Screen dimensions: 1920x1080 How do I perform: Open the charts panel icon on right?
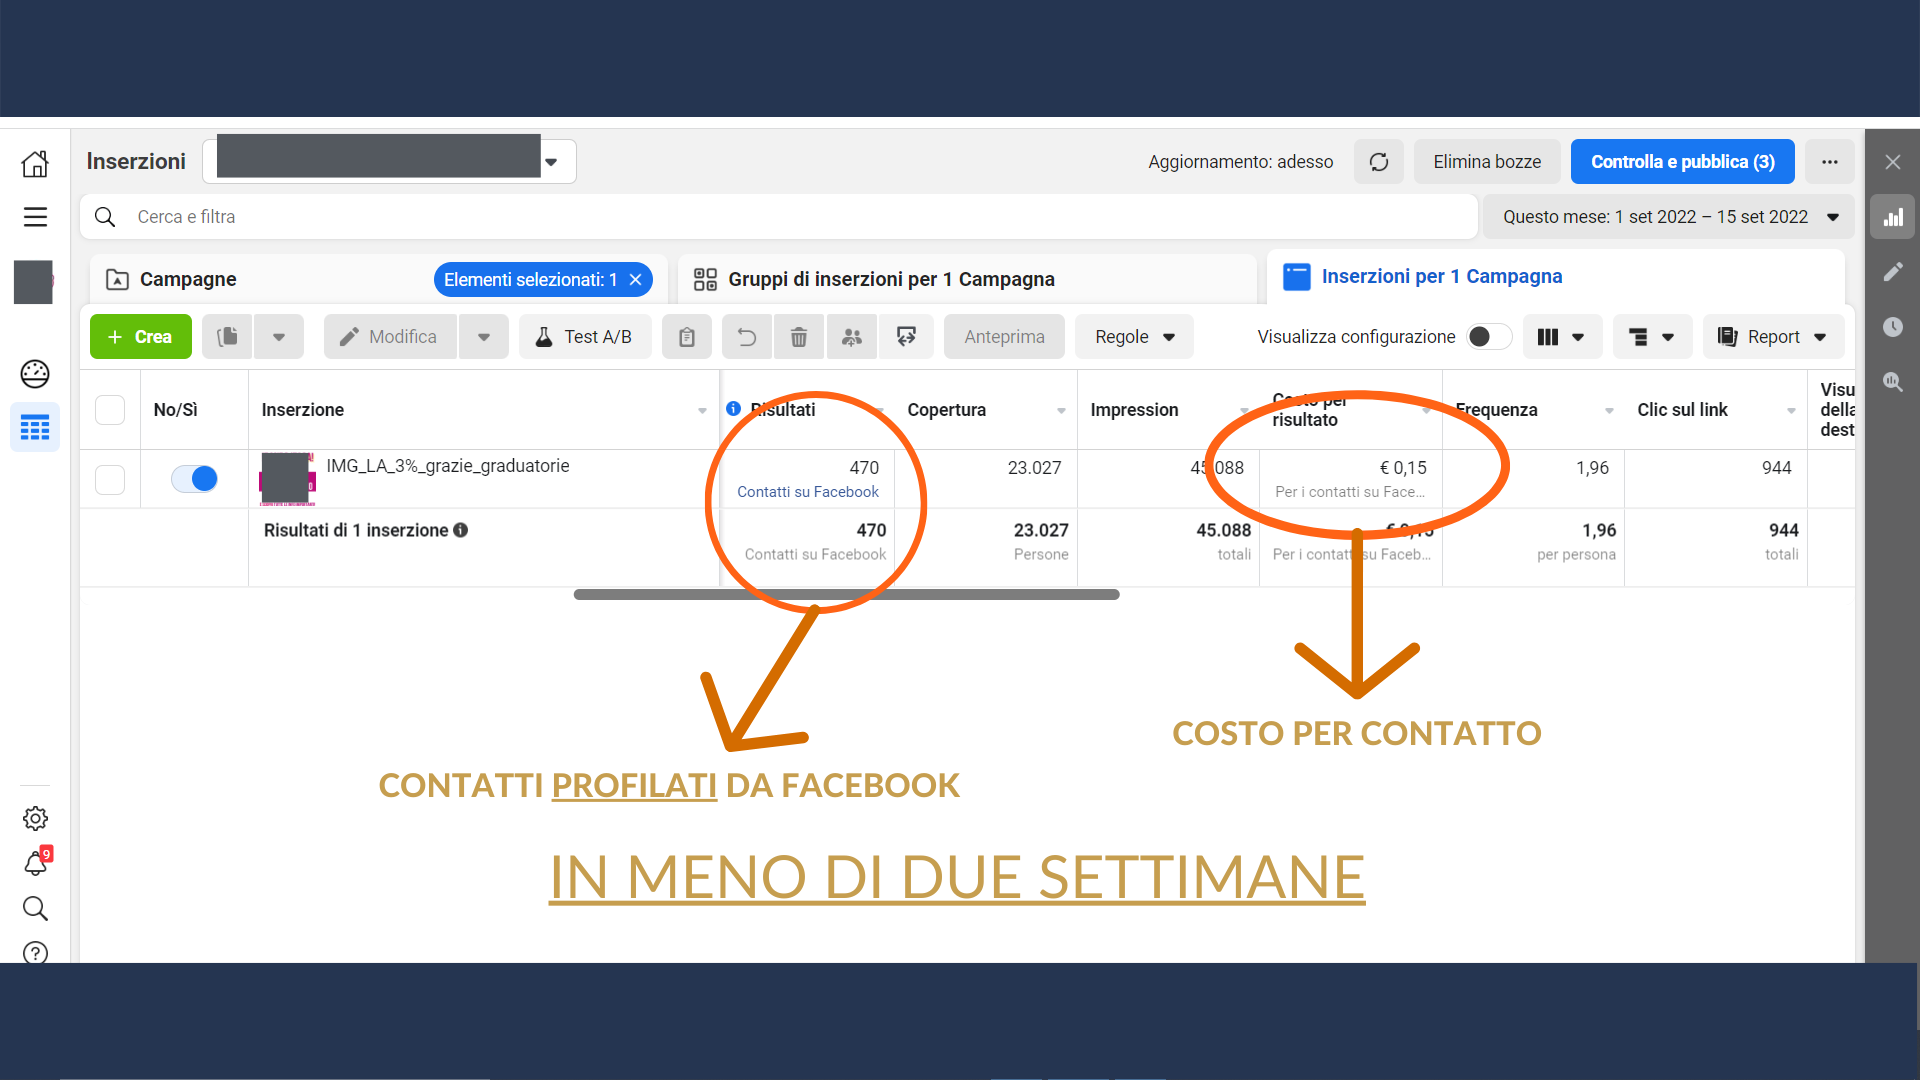pos(1892,217)
